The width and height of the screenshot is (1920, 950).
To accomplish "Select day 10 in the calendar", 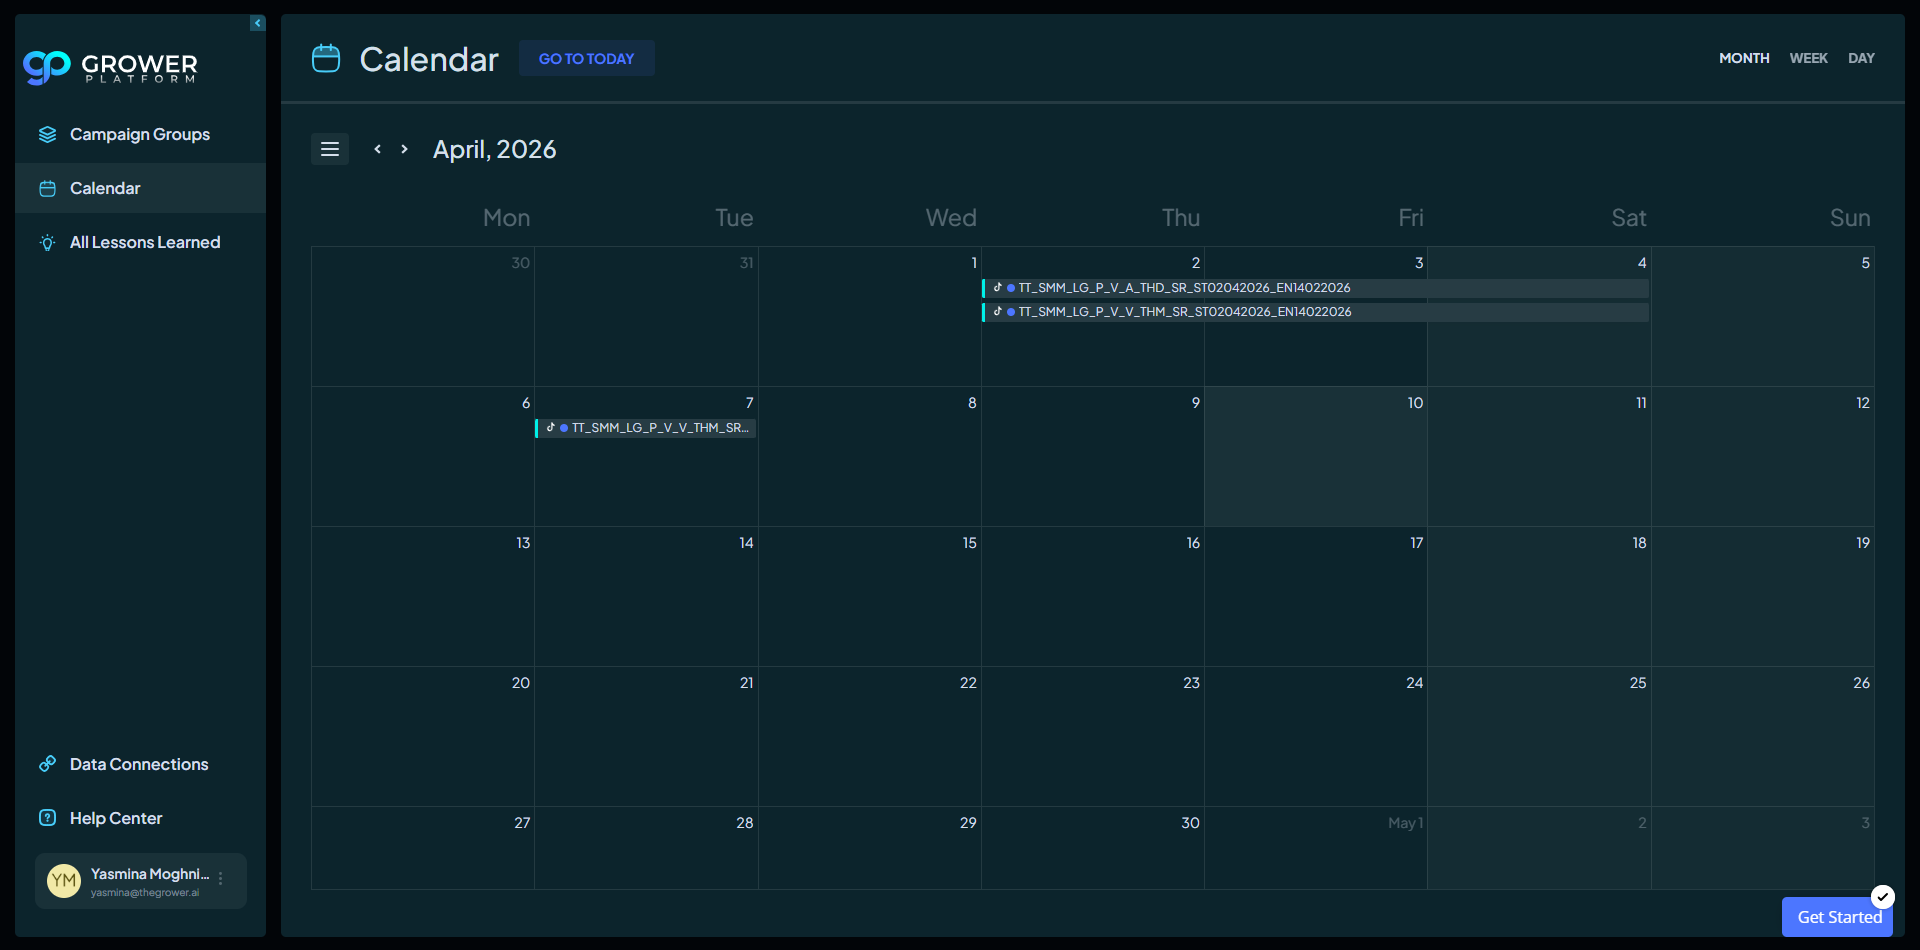I will (x=1315, y=456).
